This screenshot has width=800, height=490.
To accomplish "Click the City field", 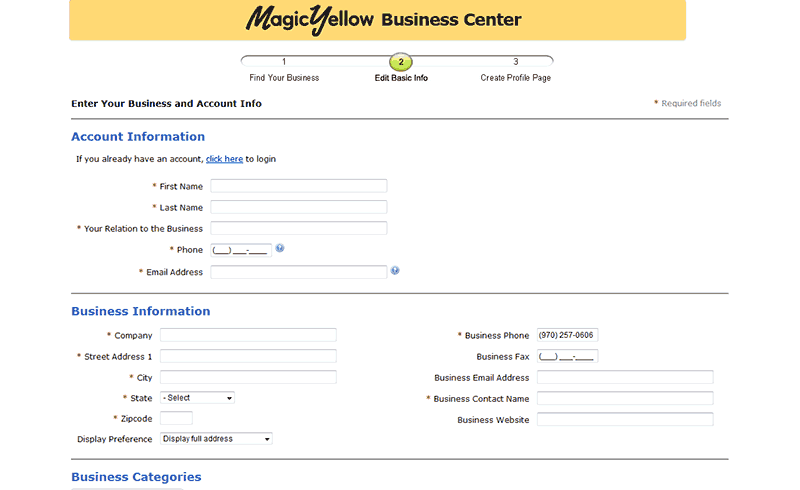I will click(x=248, y=377).
